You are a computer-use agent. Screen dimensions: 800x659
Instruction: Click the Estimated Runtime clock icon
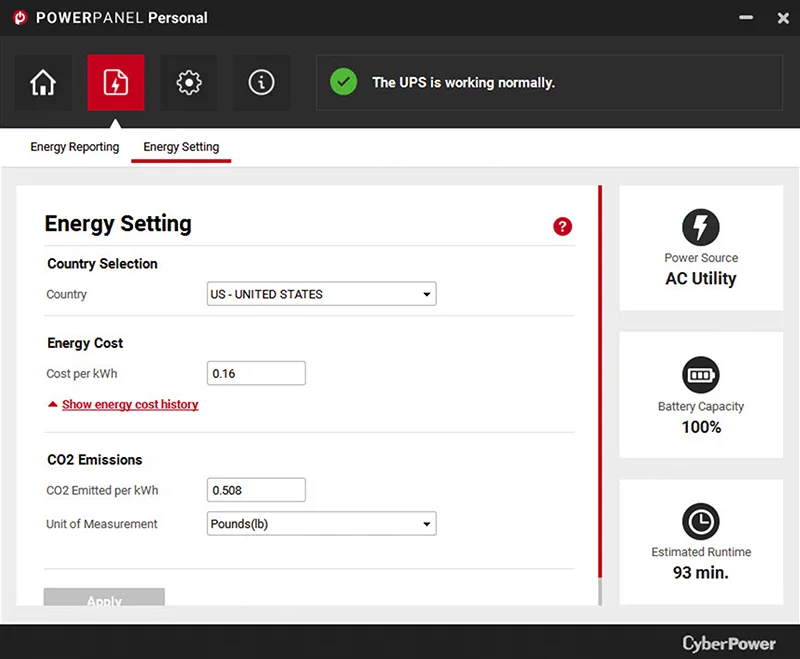(701, 522)
